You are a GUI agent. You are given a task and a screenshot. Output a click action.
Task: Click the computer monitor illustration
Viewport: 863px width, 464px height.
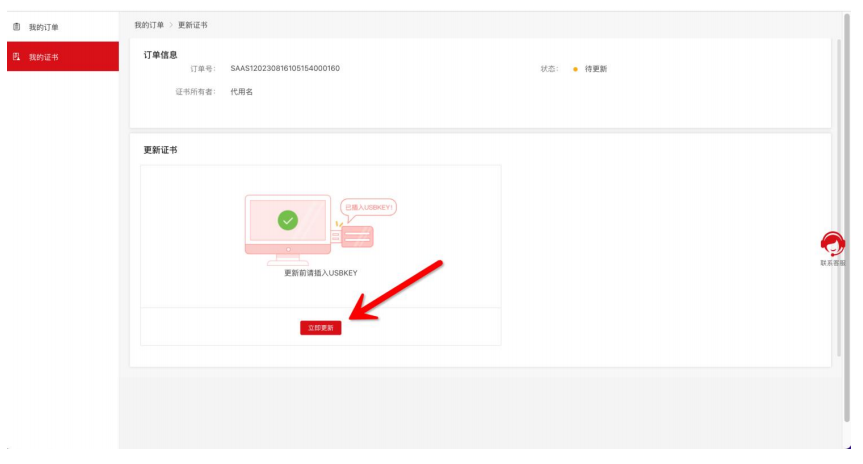288,225
